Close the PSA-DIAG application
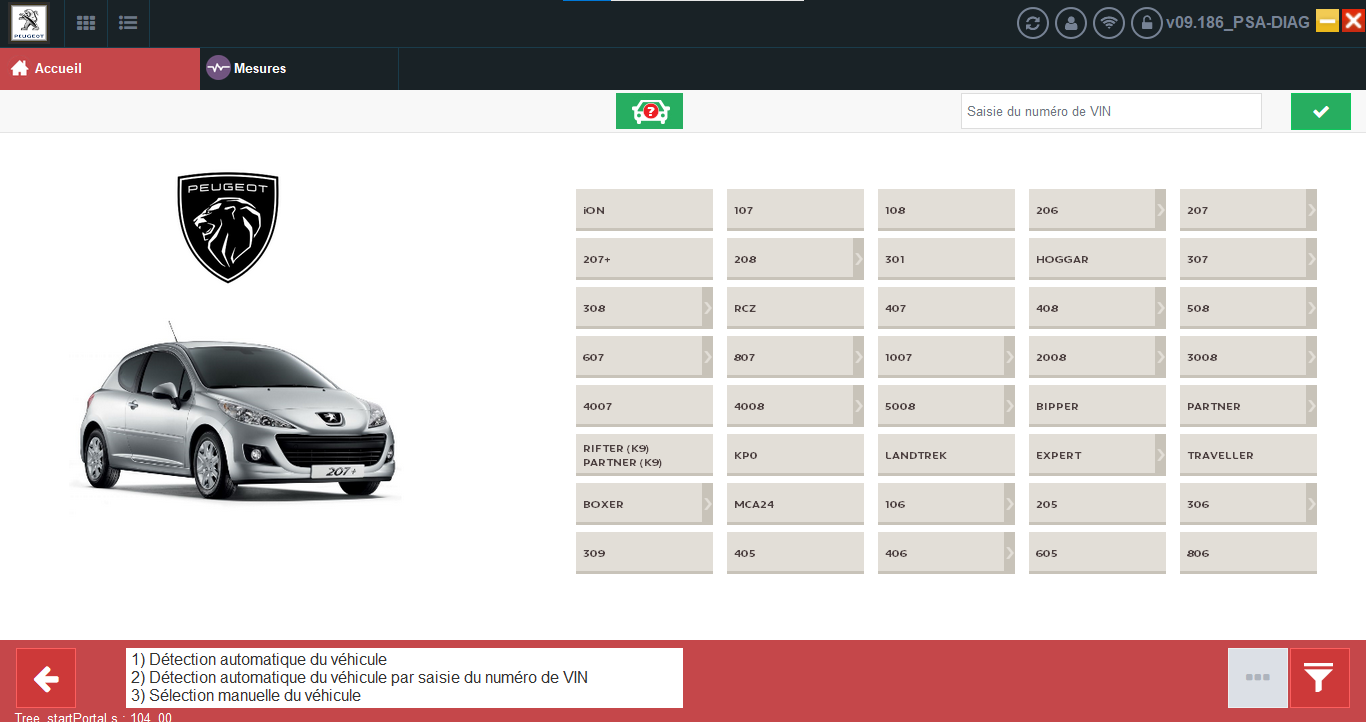 (1353, 21)
